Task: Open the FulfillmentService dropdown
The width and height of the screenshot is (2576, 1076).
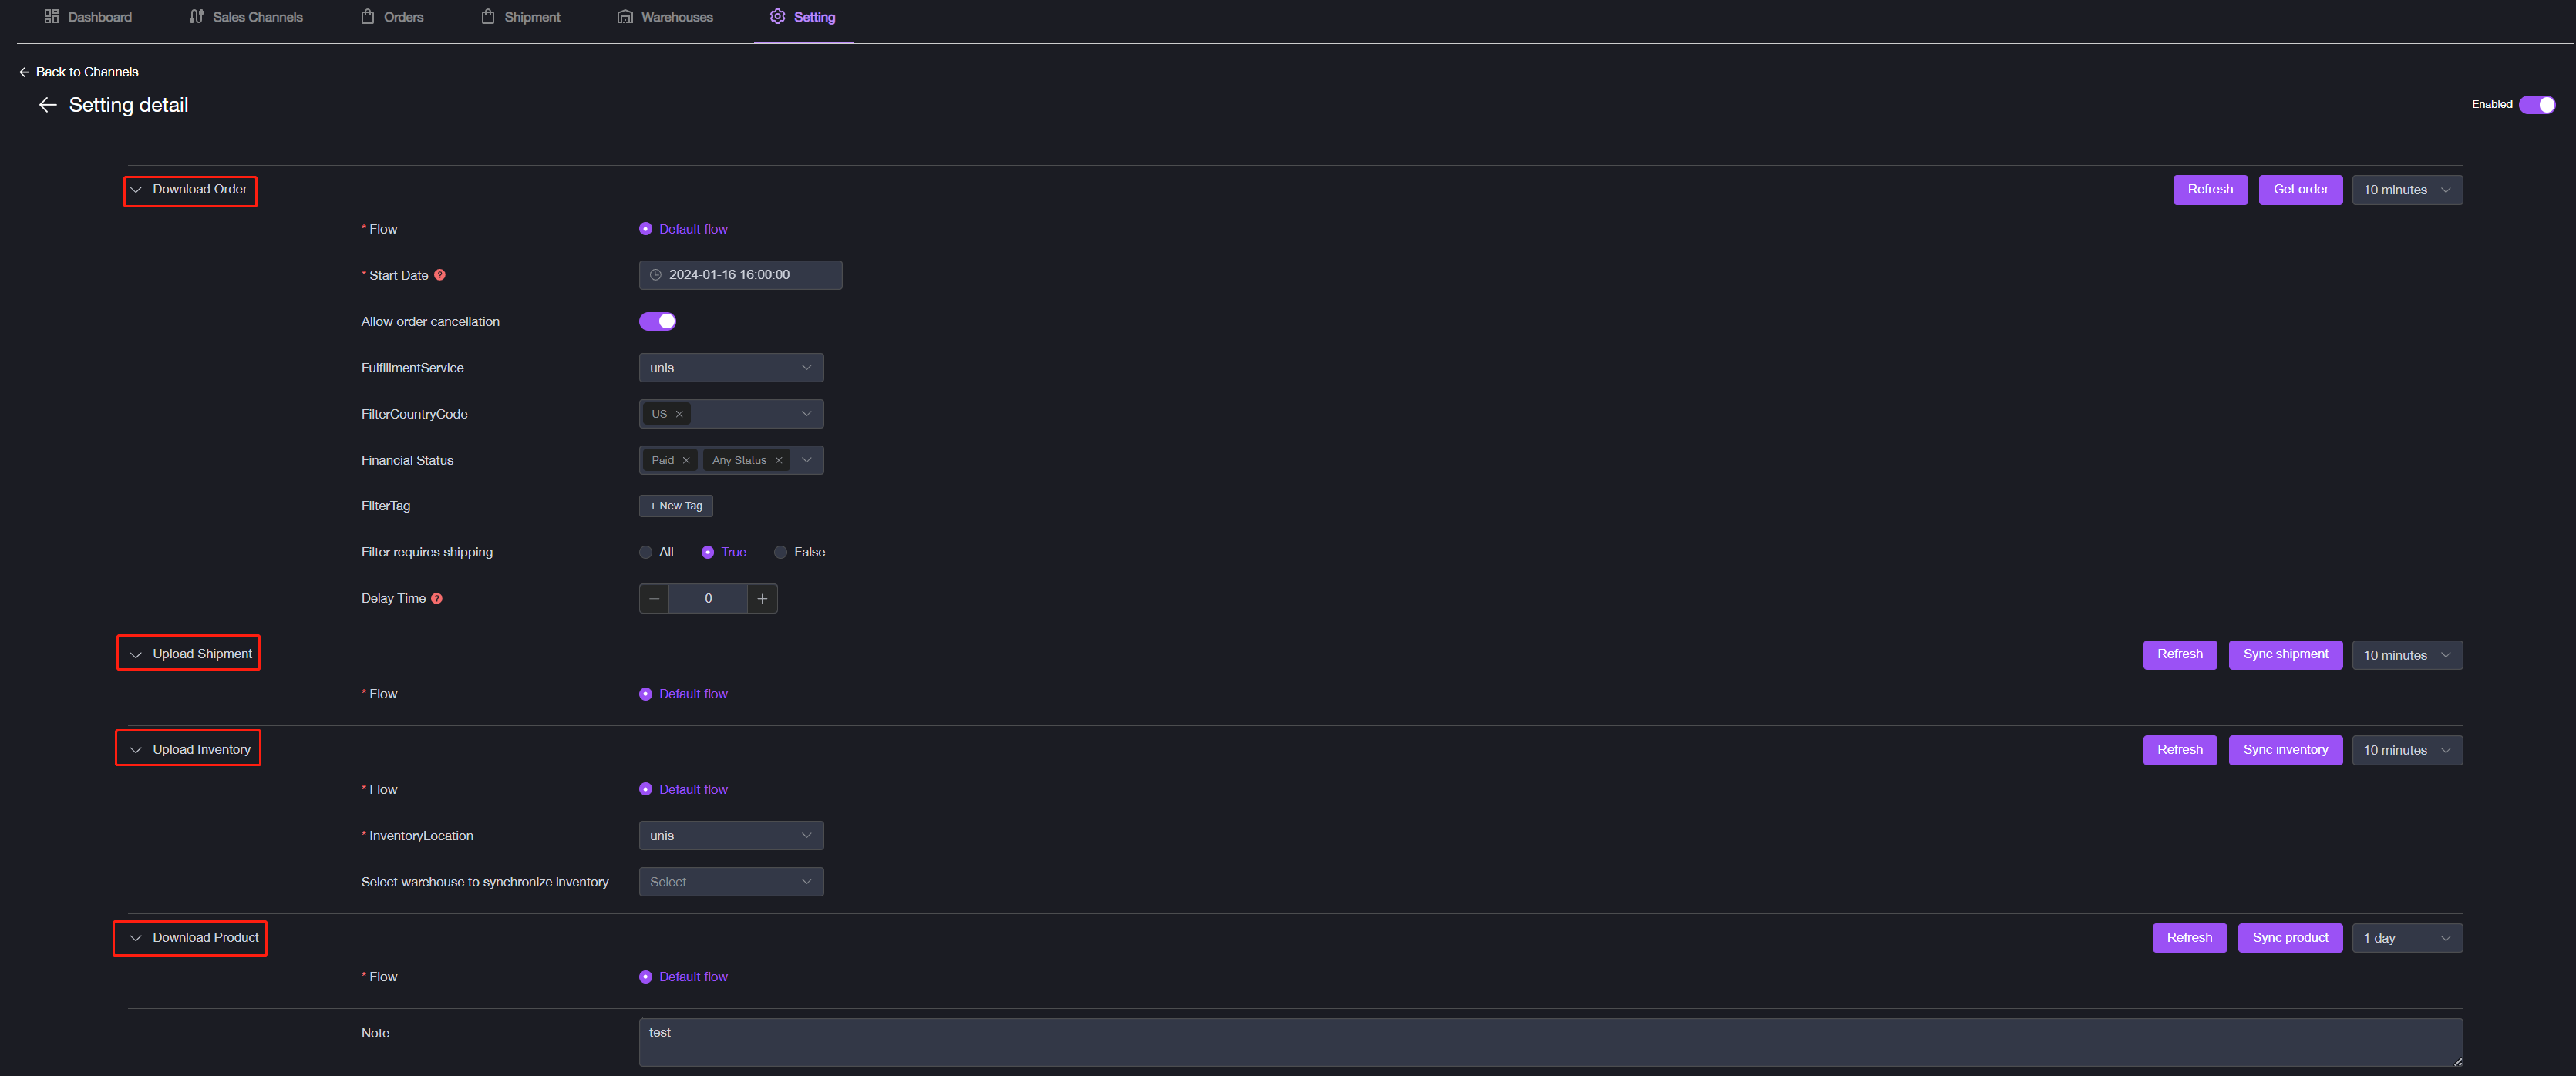Action: 730,368
